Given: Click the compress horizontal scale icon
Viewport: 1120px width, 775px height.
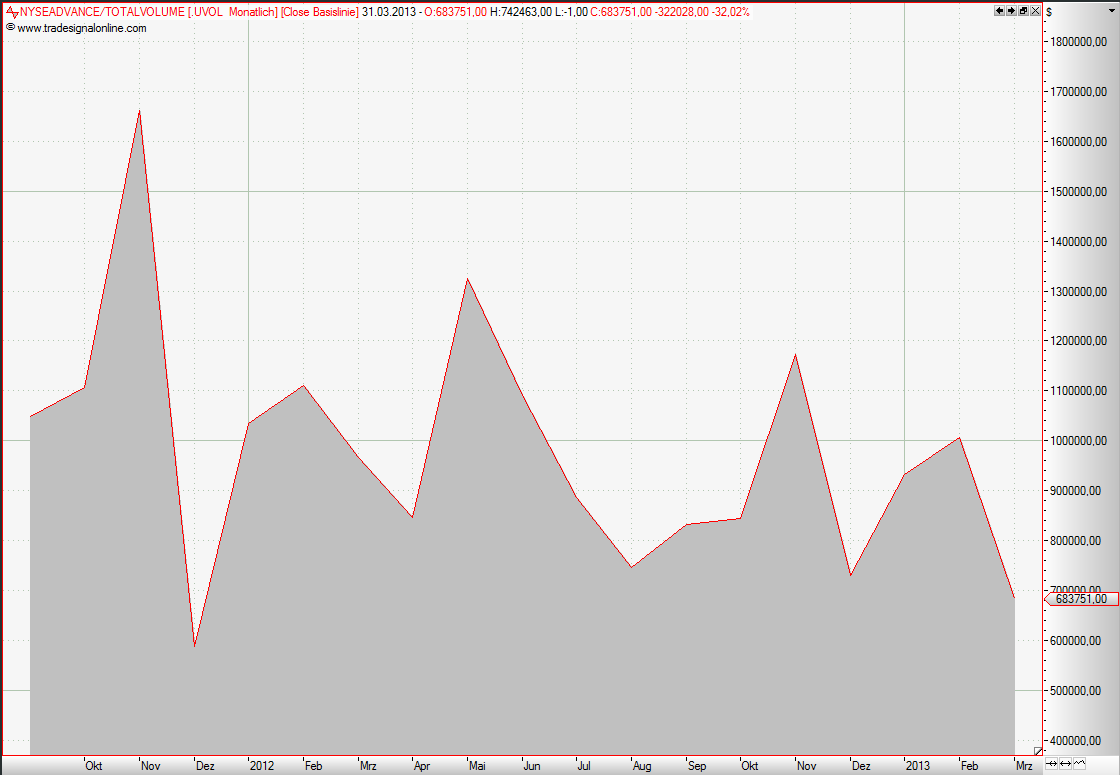Looking at the screenshot, I should [1052, 764].
